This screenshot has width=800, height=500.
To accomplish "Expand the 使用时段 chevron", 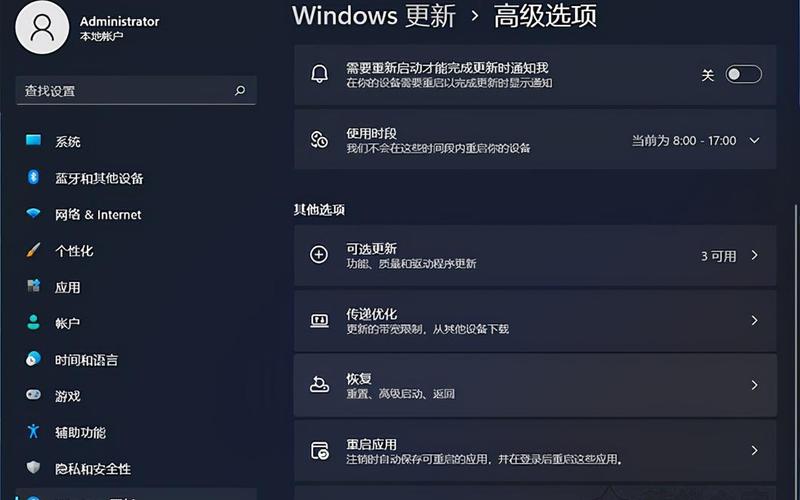I will click(x=755, y=140).
